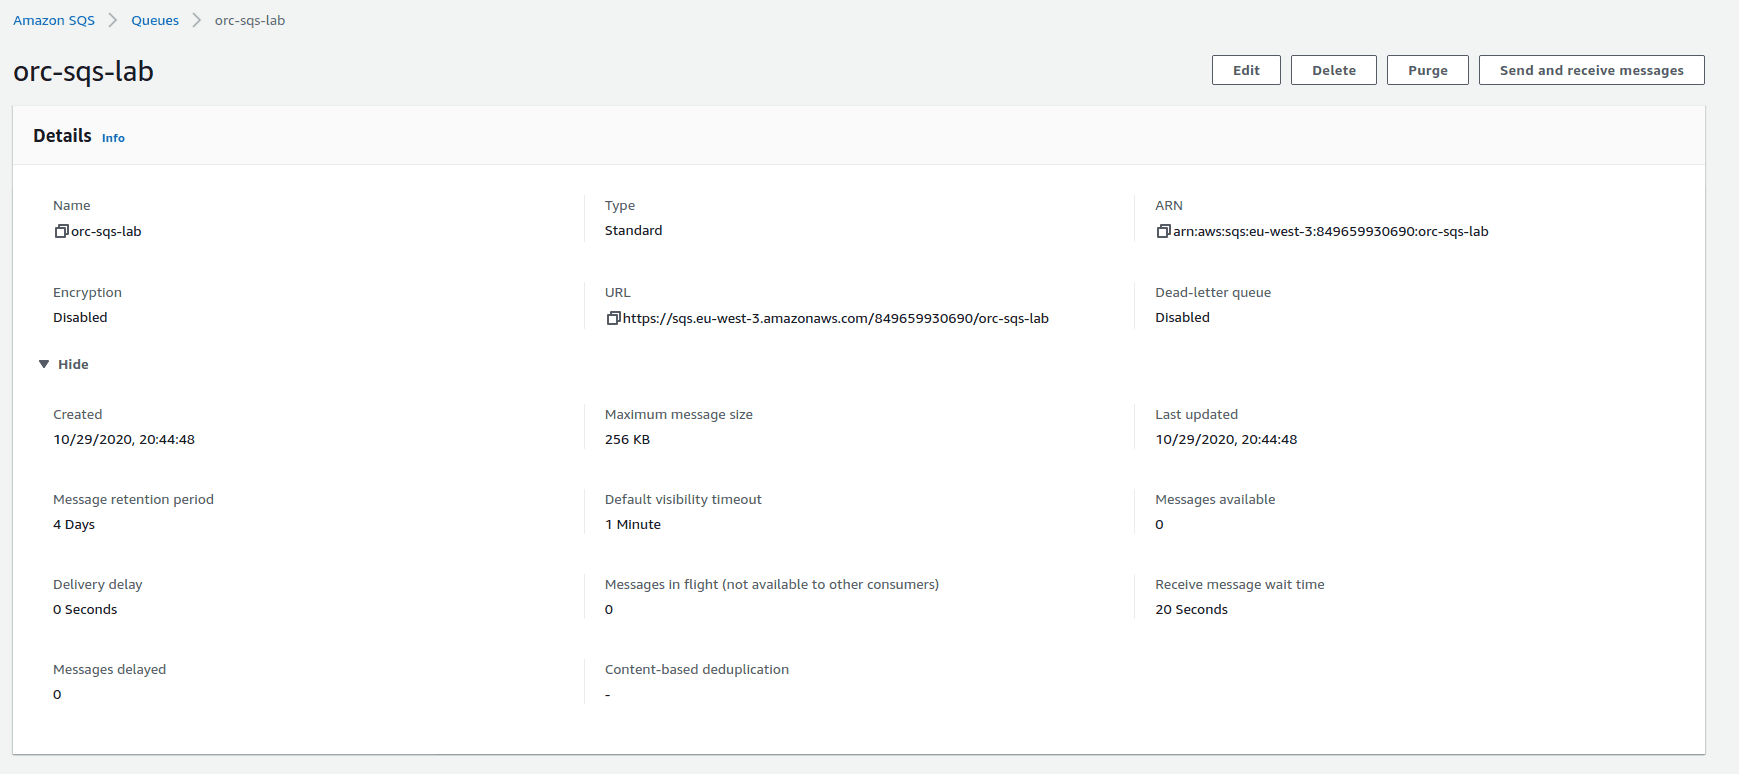
Task: Click the orc-sqs-lab page heading
Action: click(x=83, y=72)
